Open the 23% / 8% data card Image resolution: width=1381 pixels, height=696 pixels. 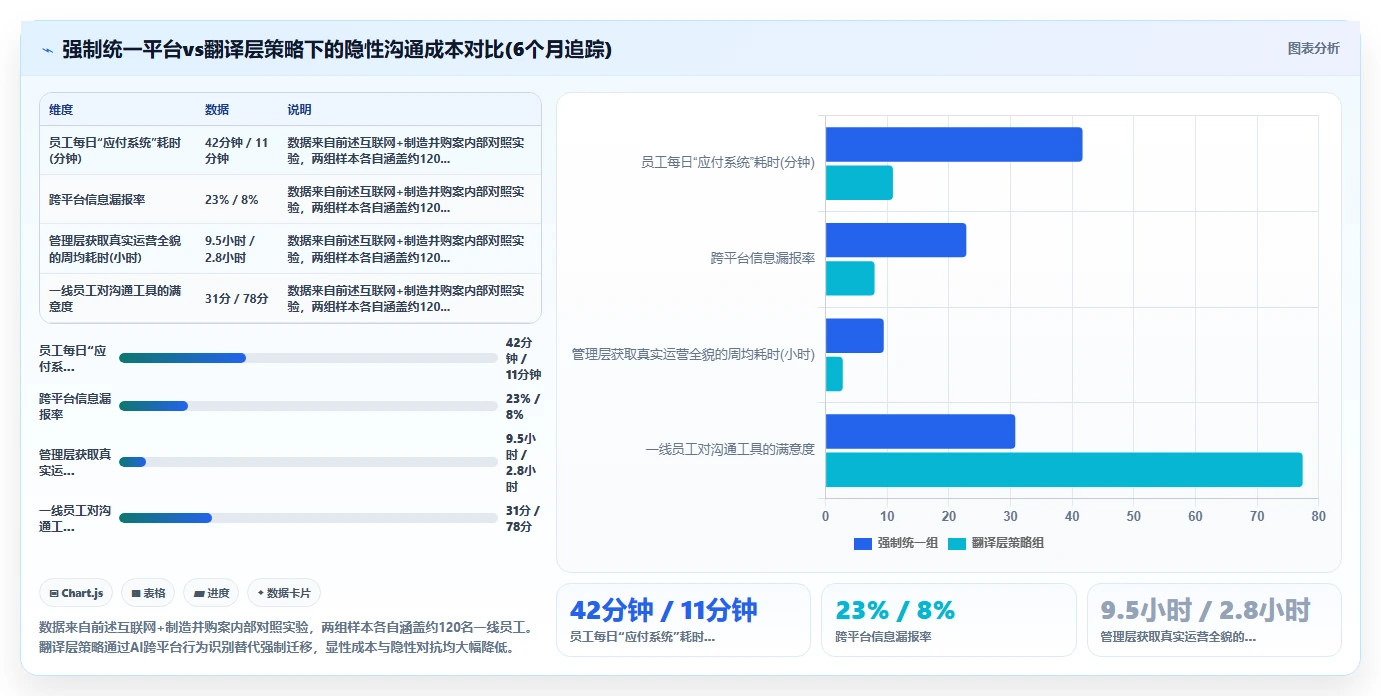pyautogui.click(x=949, y=620)
